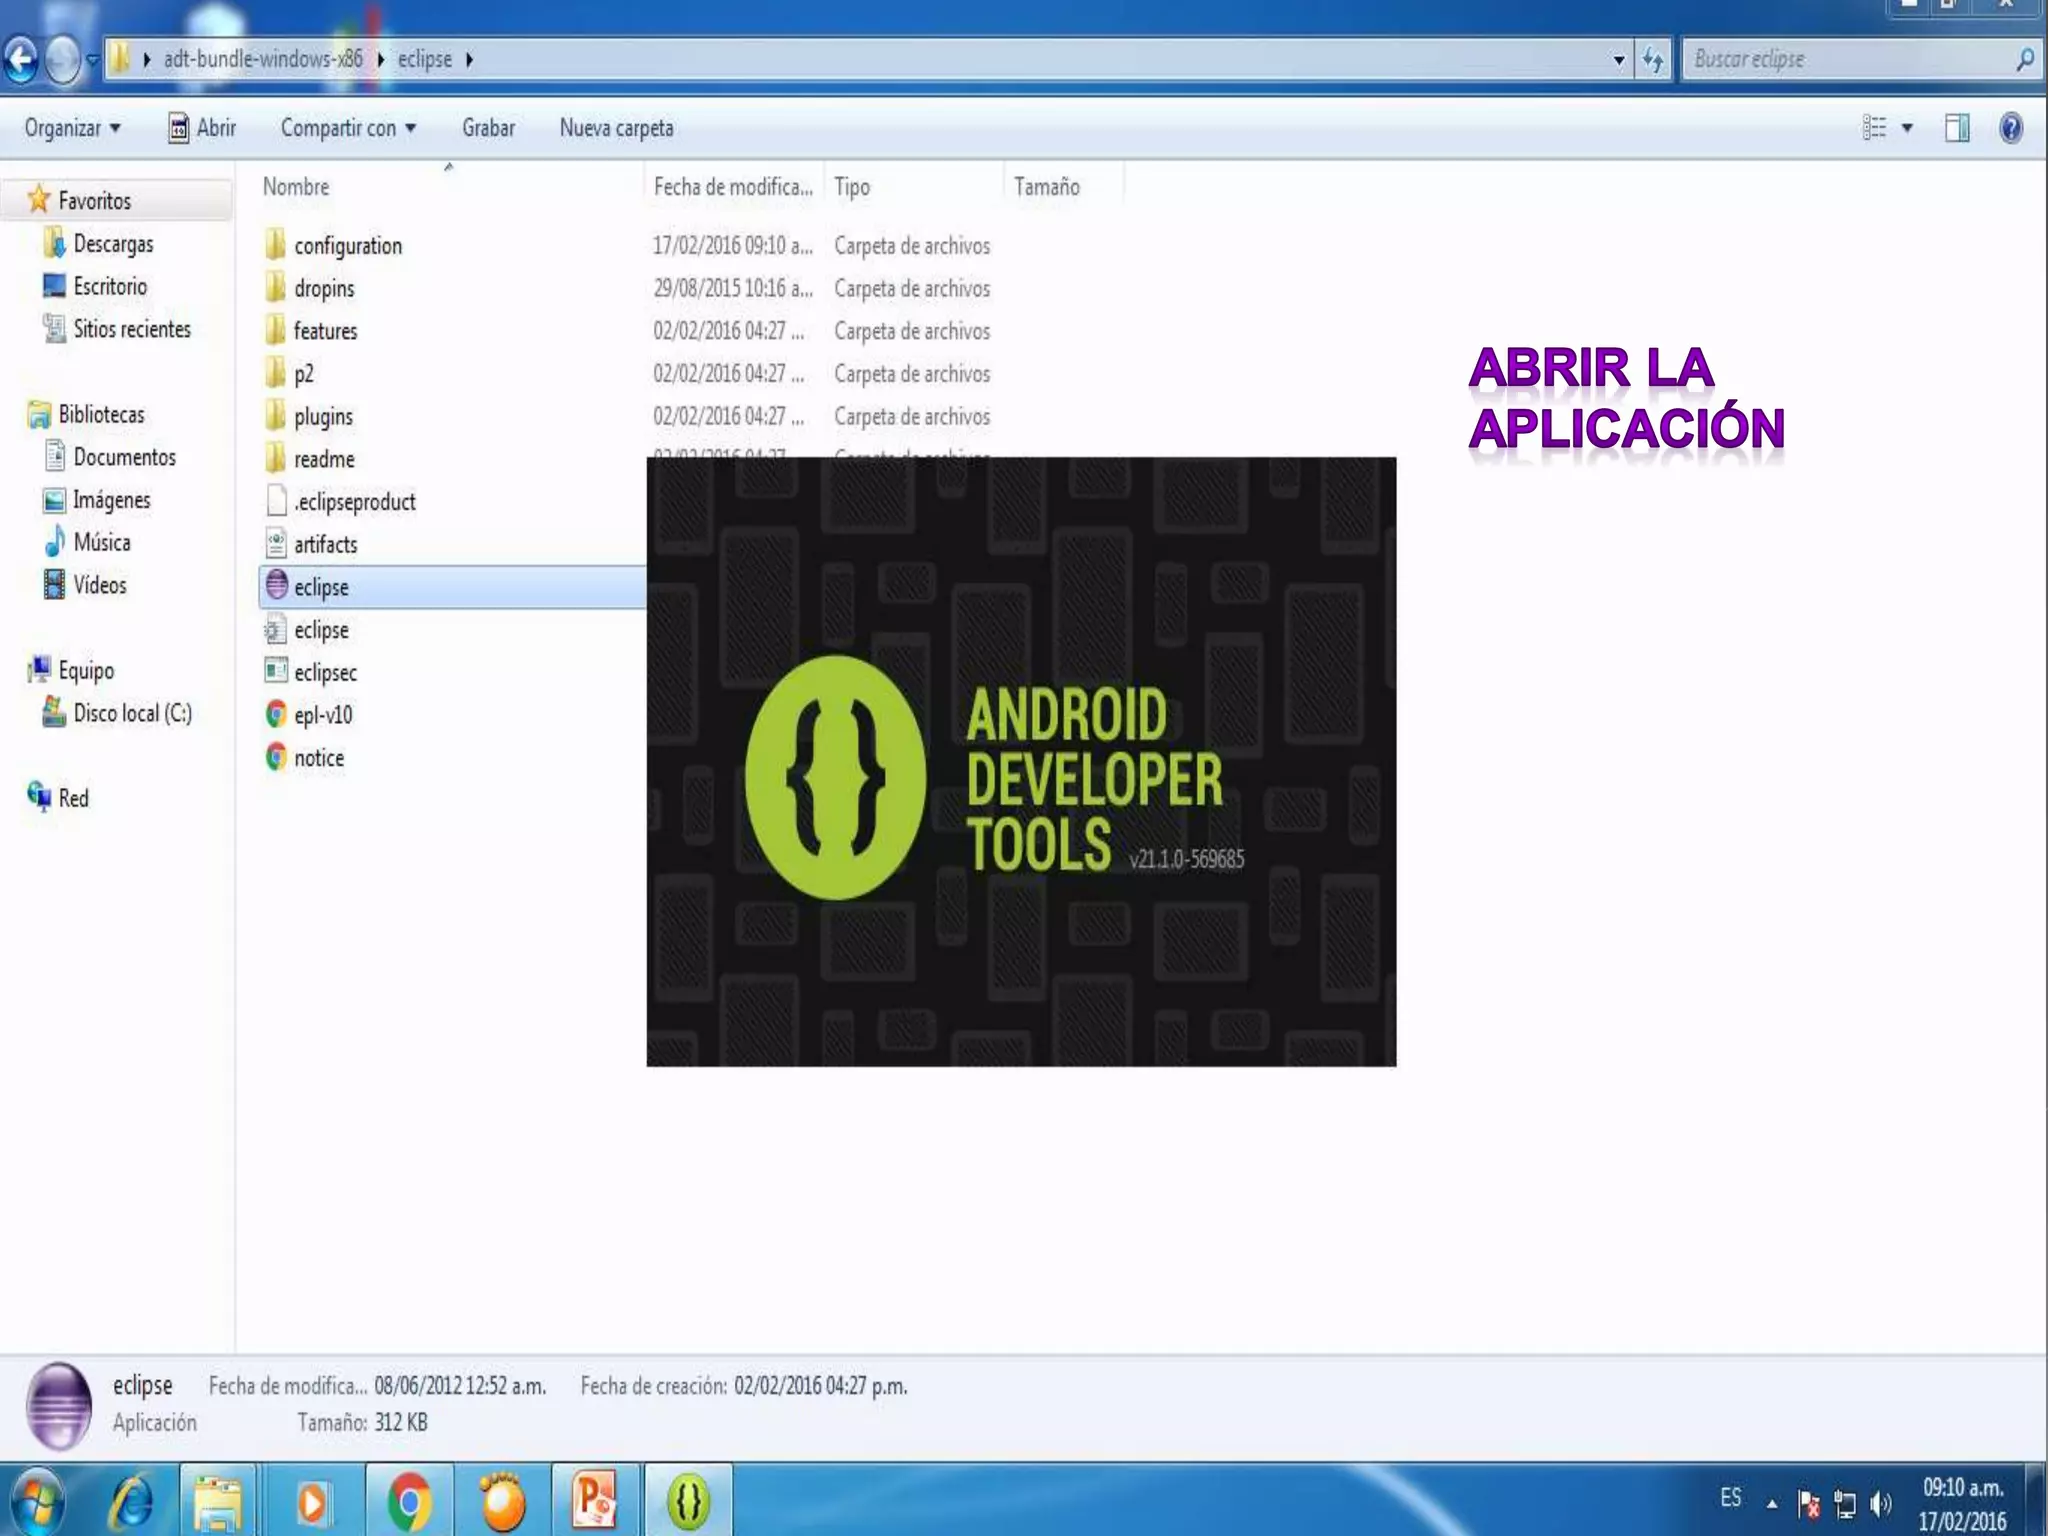Toggle the preview pane icon

(x=1957, y=128)
